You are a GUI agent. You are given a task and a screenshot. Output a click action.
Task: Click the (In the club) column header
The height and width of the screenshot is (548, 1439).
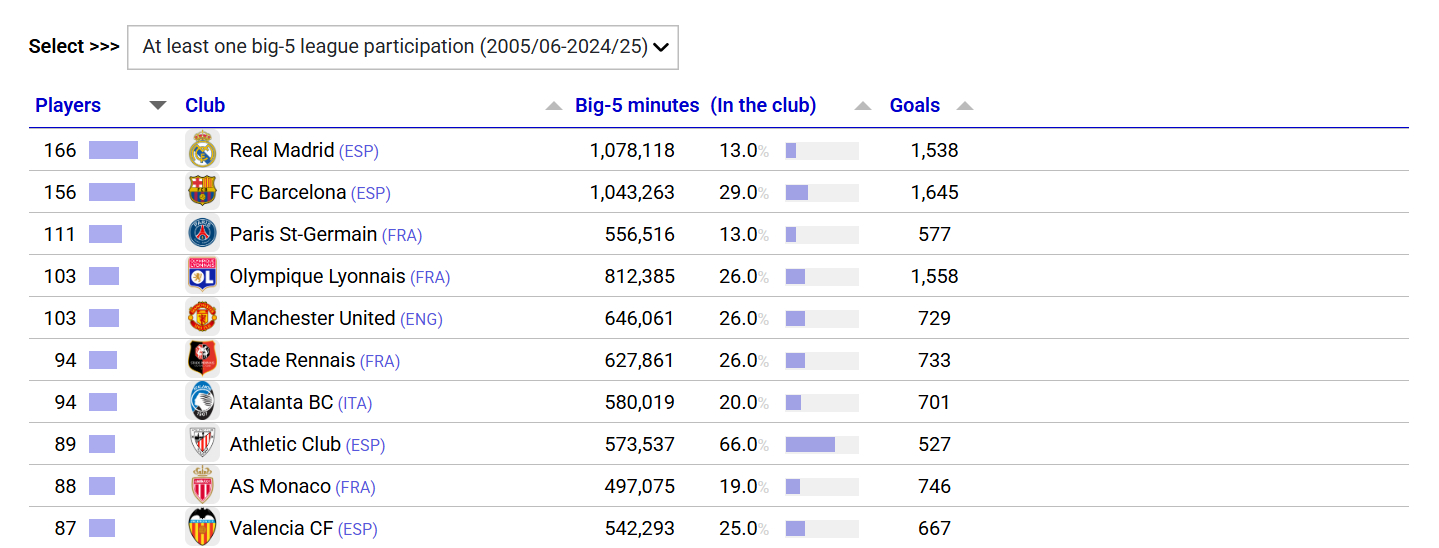(x=763, y=106)
